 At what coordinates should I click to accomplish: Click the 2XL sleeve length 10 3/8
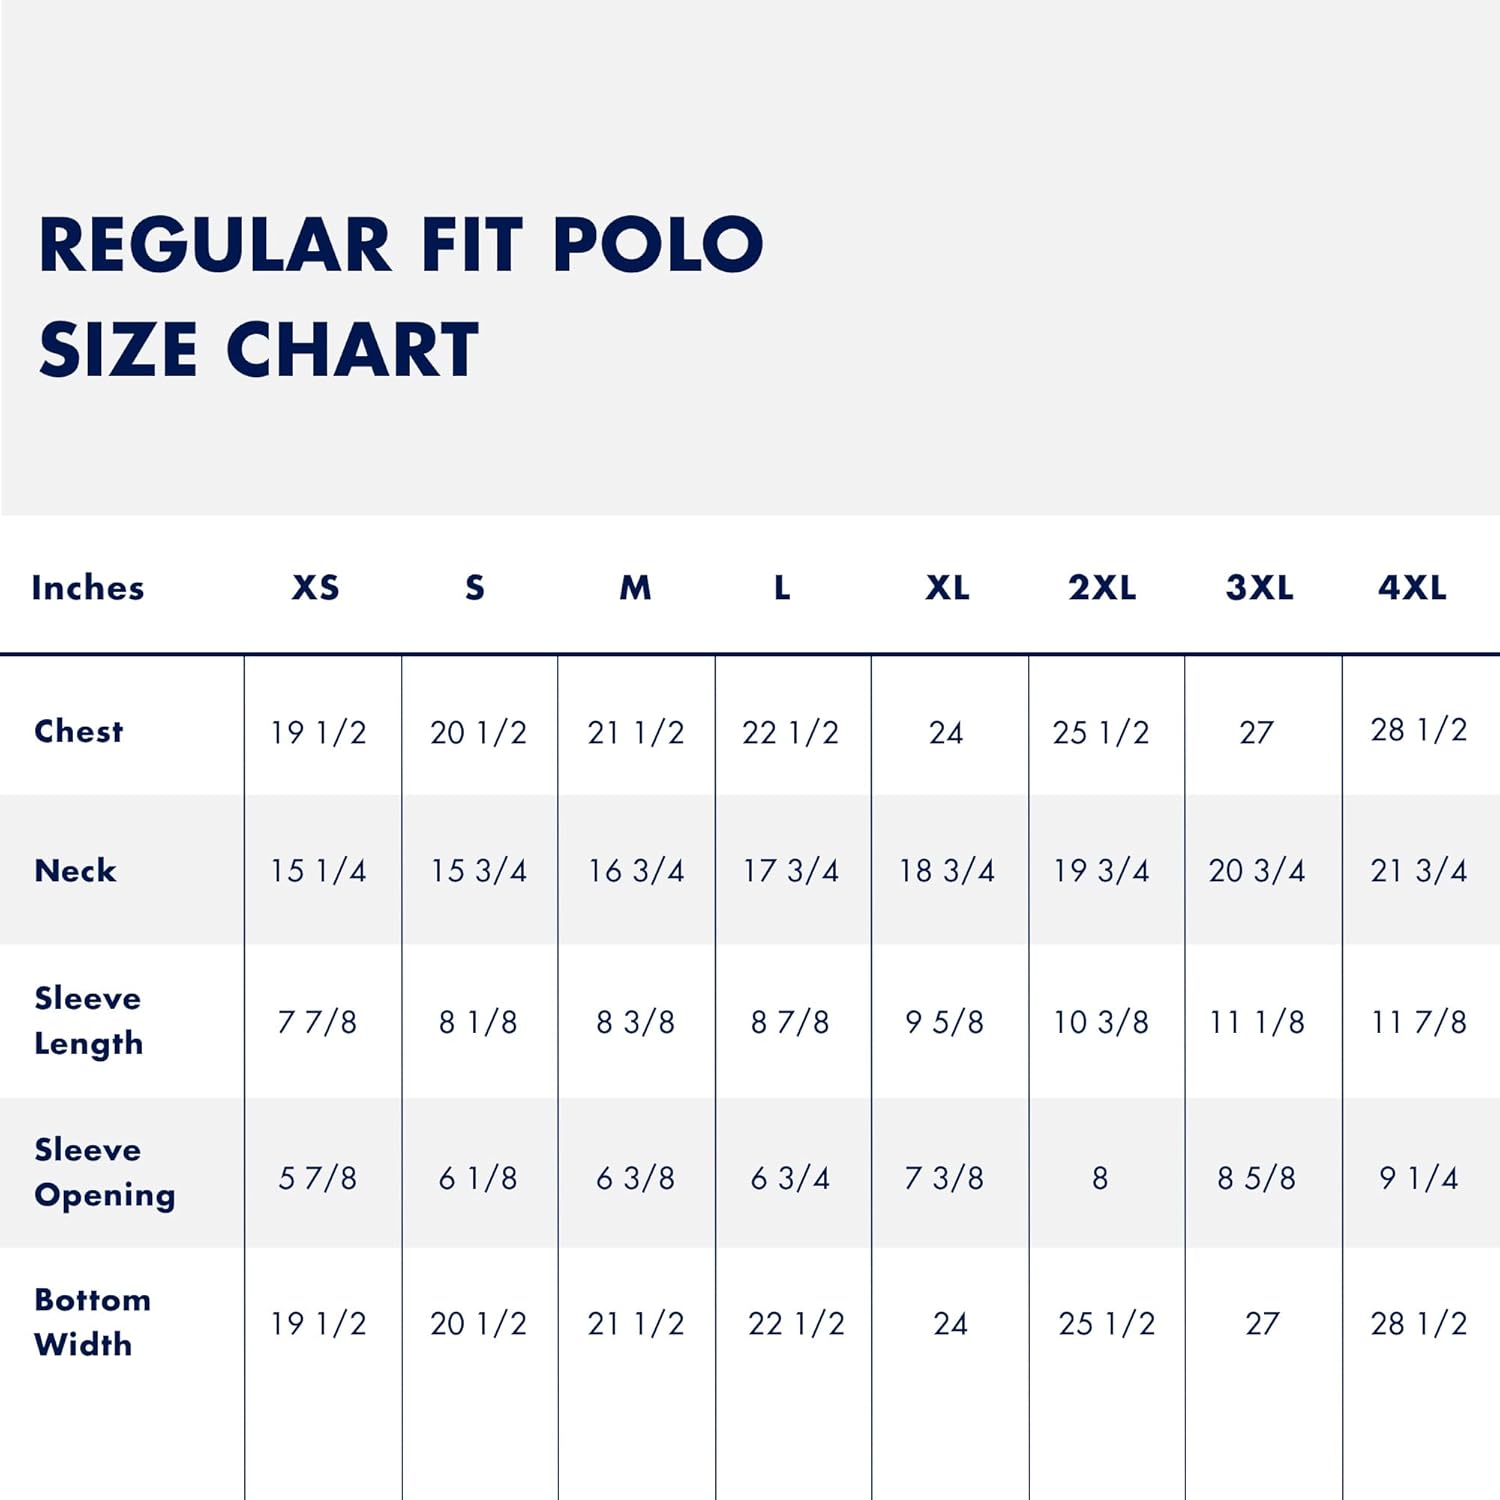1101,1022
